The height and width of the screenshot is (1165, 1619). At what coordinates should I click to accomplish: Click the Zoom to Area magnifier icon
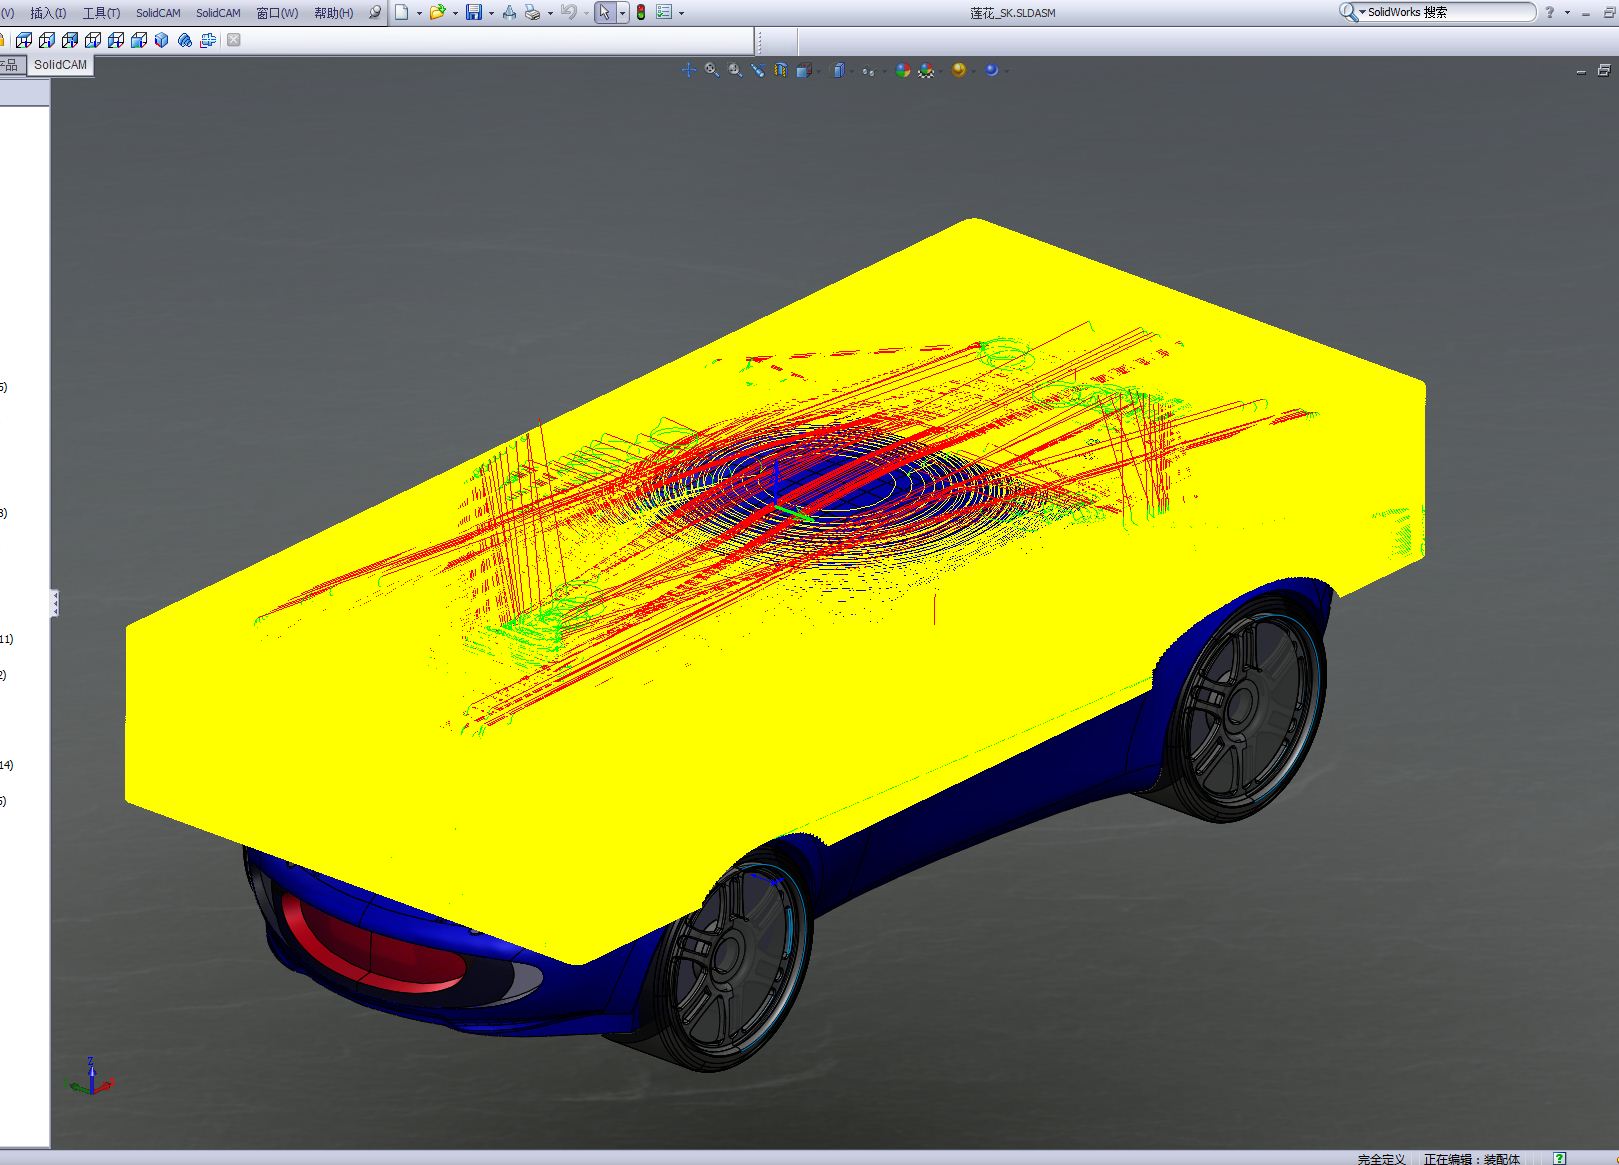(x=712, y=70)
